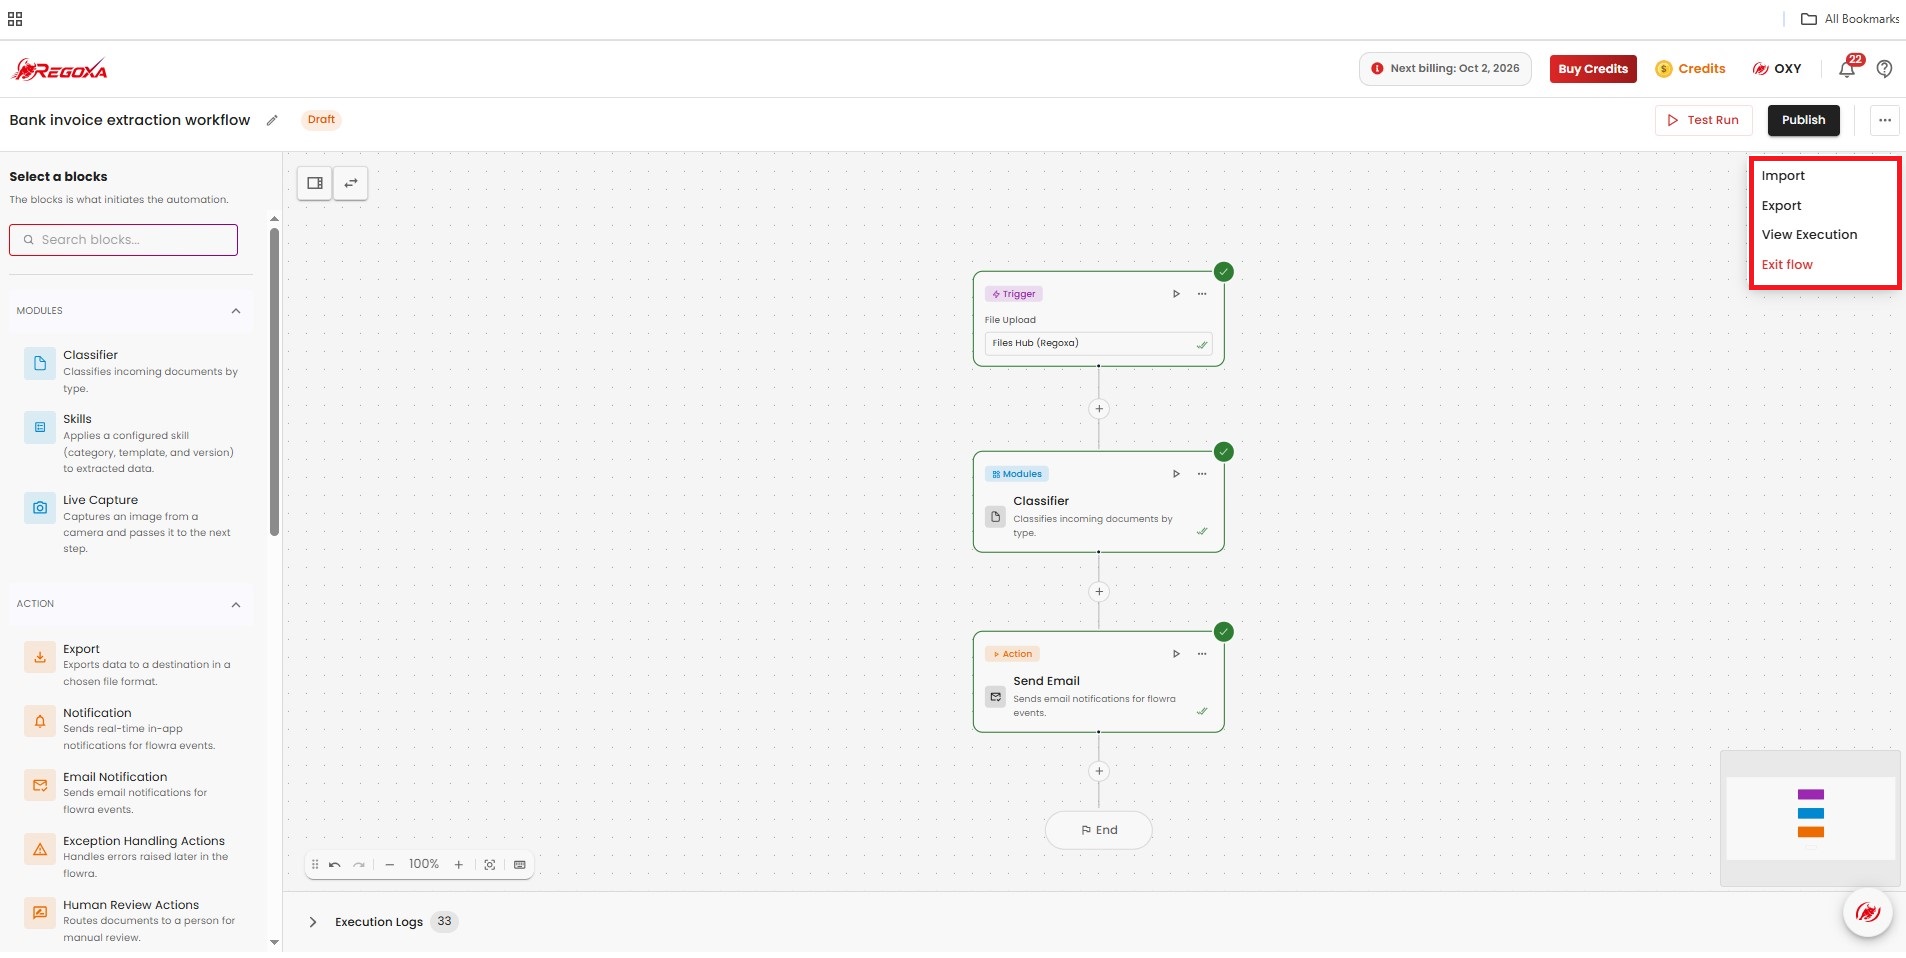Screen dimensions: 1906x958
Task: Select the Live Capture module block
Action: [131, 524]
